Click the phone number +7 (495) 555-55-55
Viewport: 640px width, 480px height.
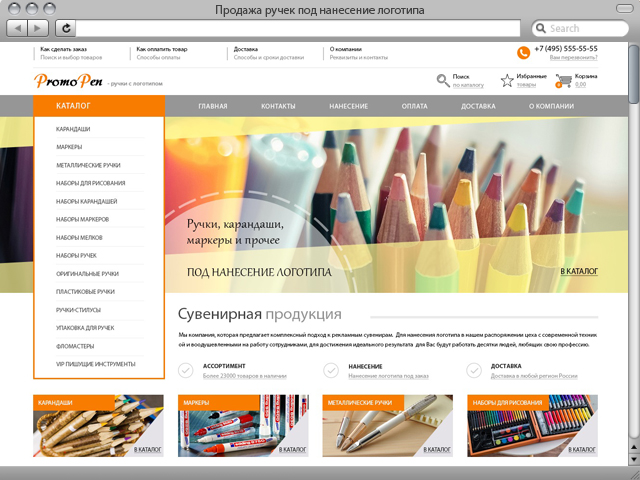(566, 49)
